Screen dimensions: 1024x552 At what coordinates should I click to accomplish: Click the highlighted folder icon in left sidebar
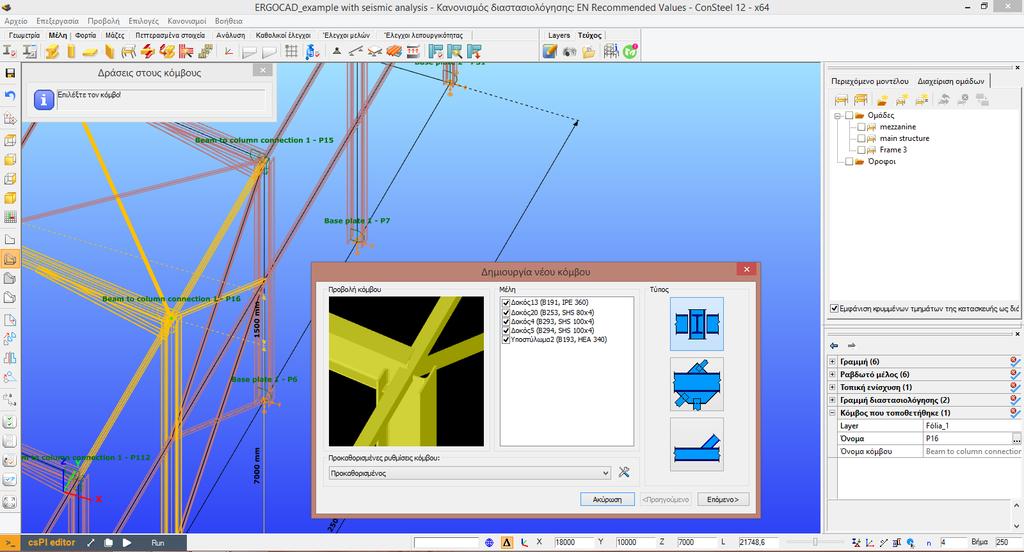10,259
